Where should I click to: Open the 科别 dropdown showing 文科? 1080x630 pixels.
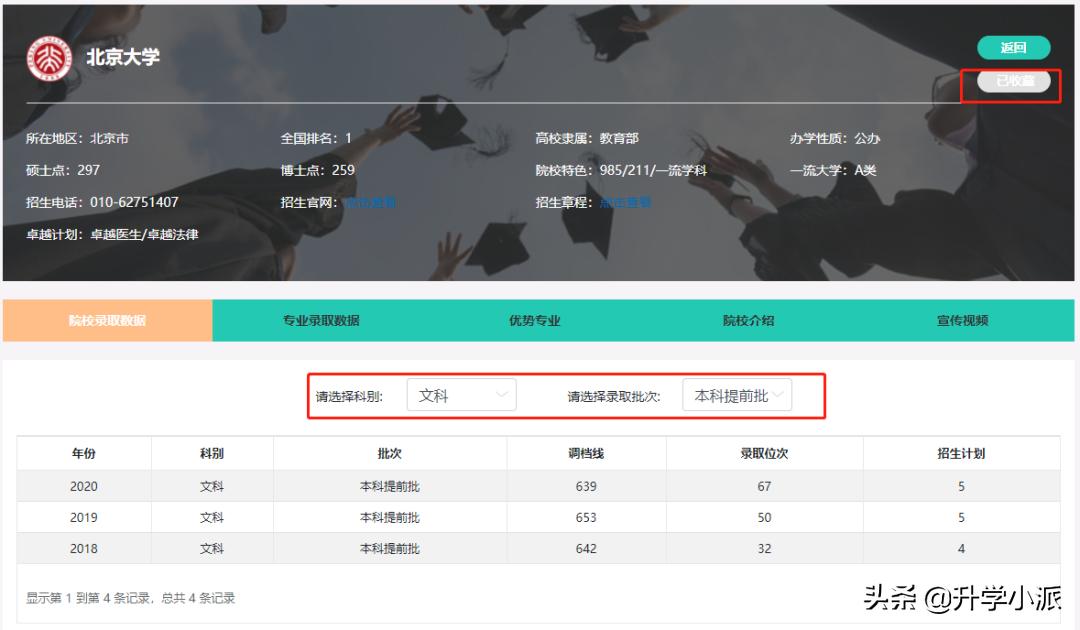pyautogui.click(x=462, y=394)
